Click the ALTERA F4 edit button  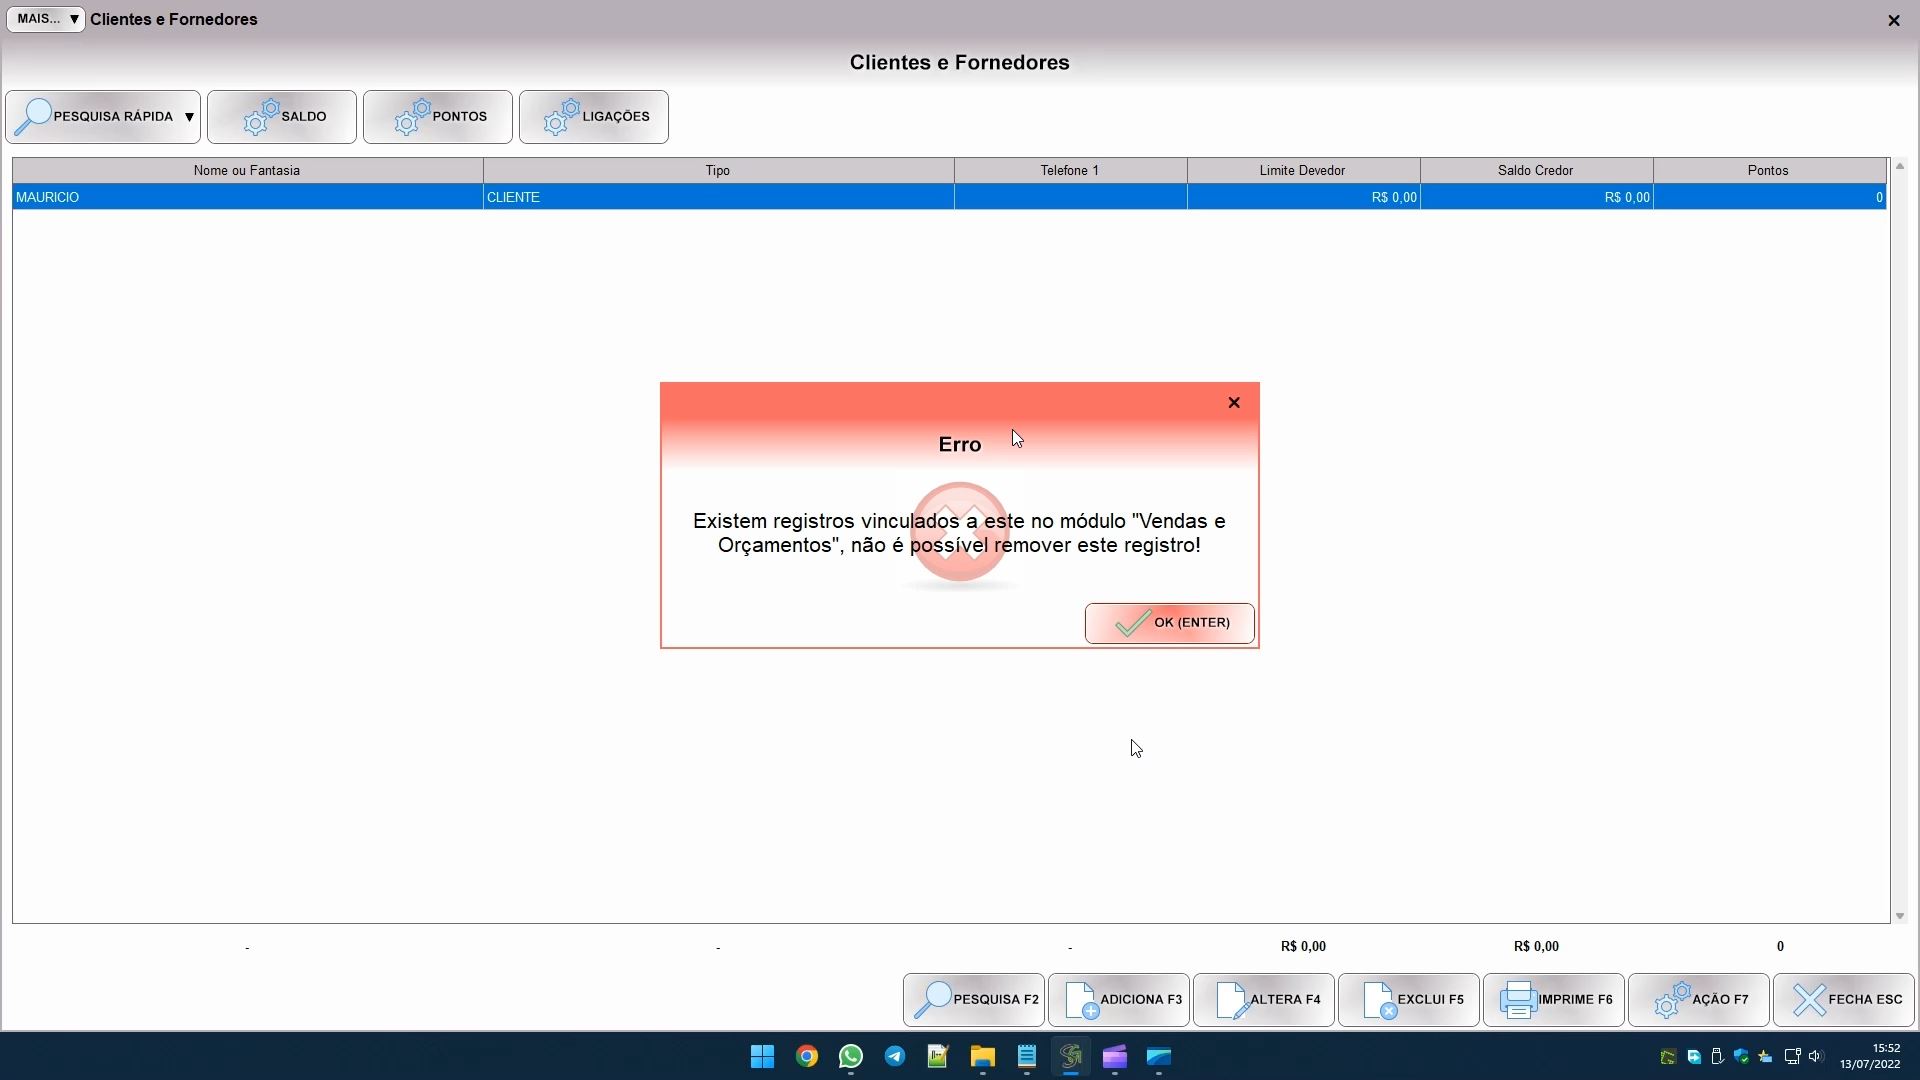1264,999
